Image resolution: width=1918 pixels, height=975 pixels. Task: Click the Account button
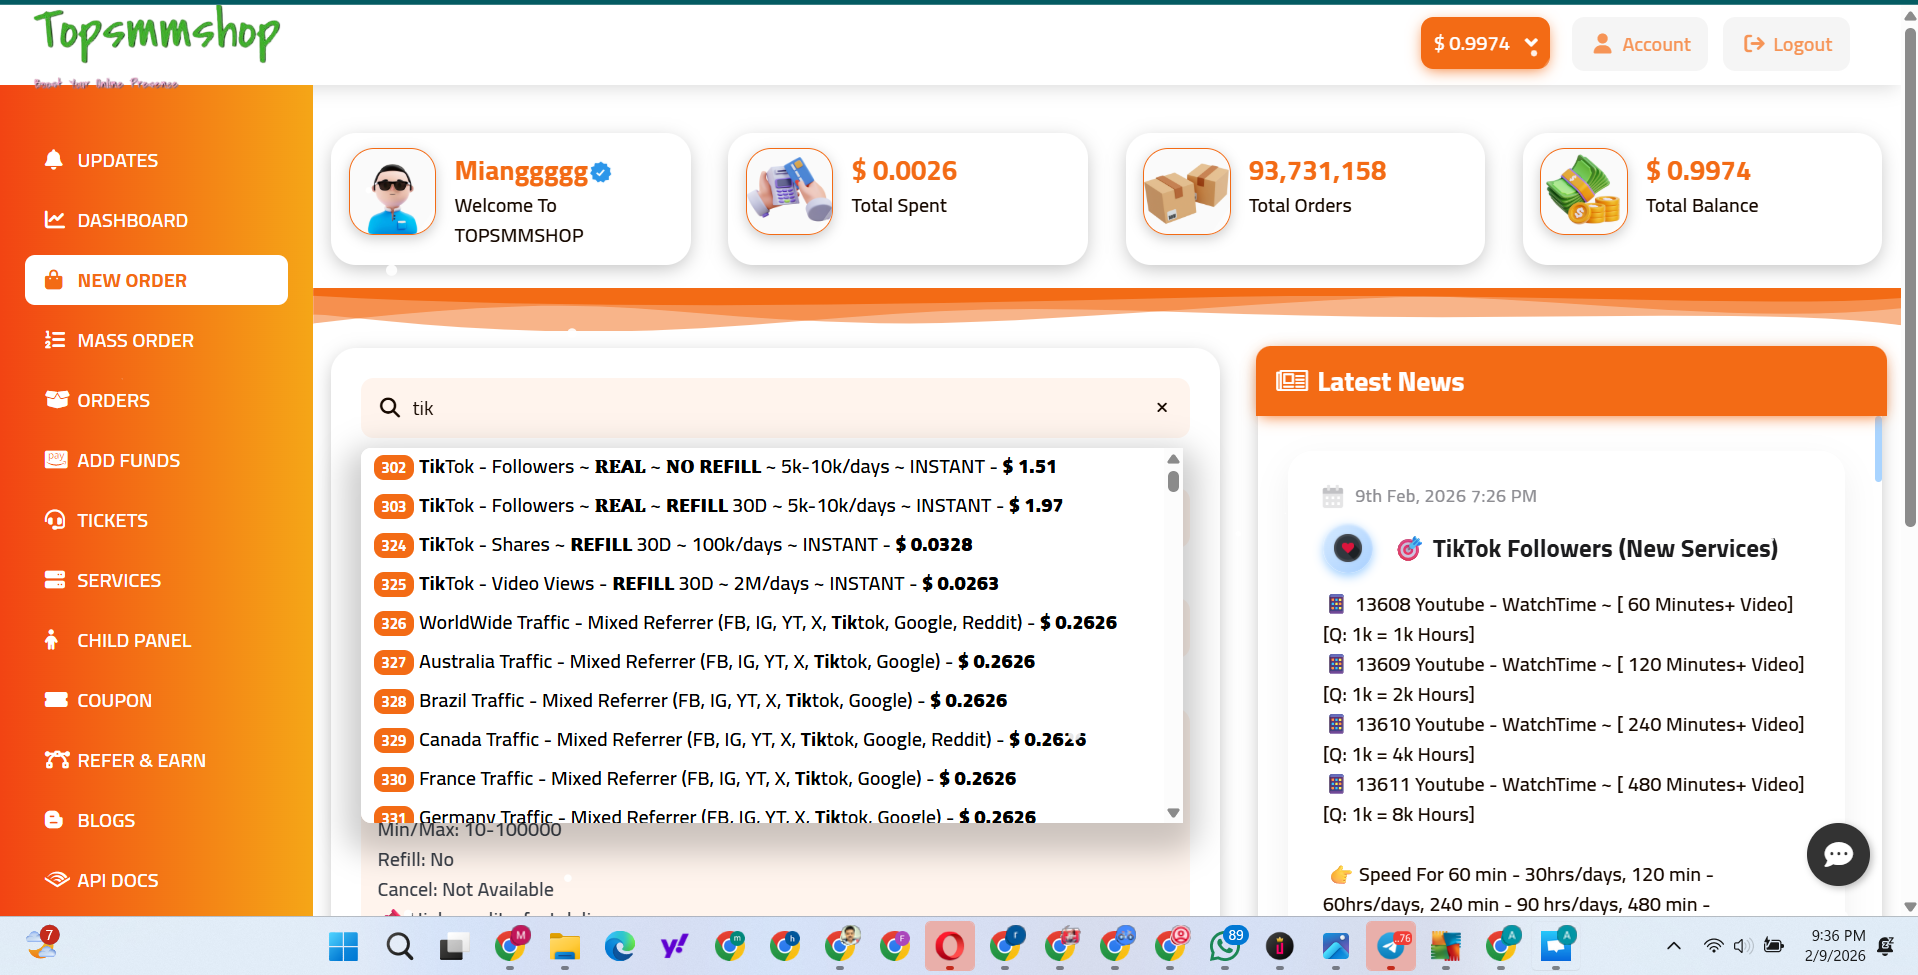coord(1640,44)
